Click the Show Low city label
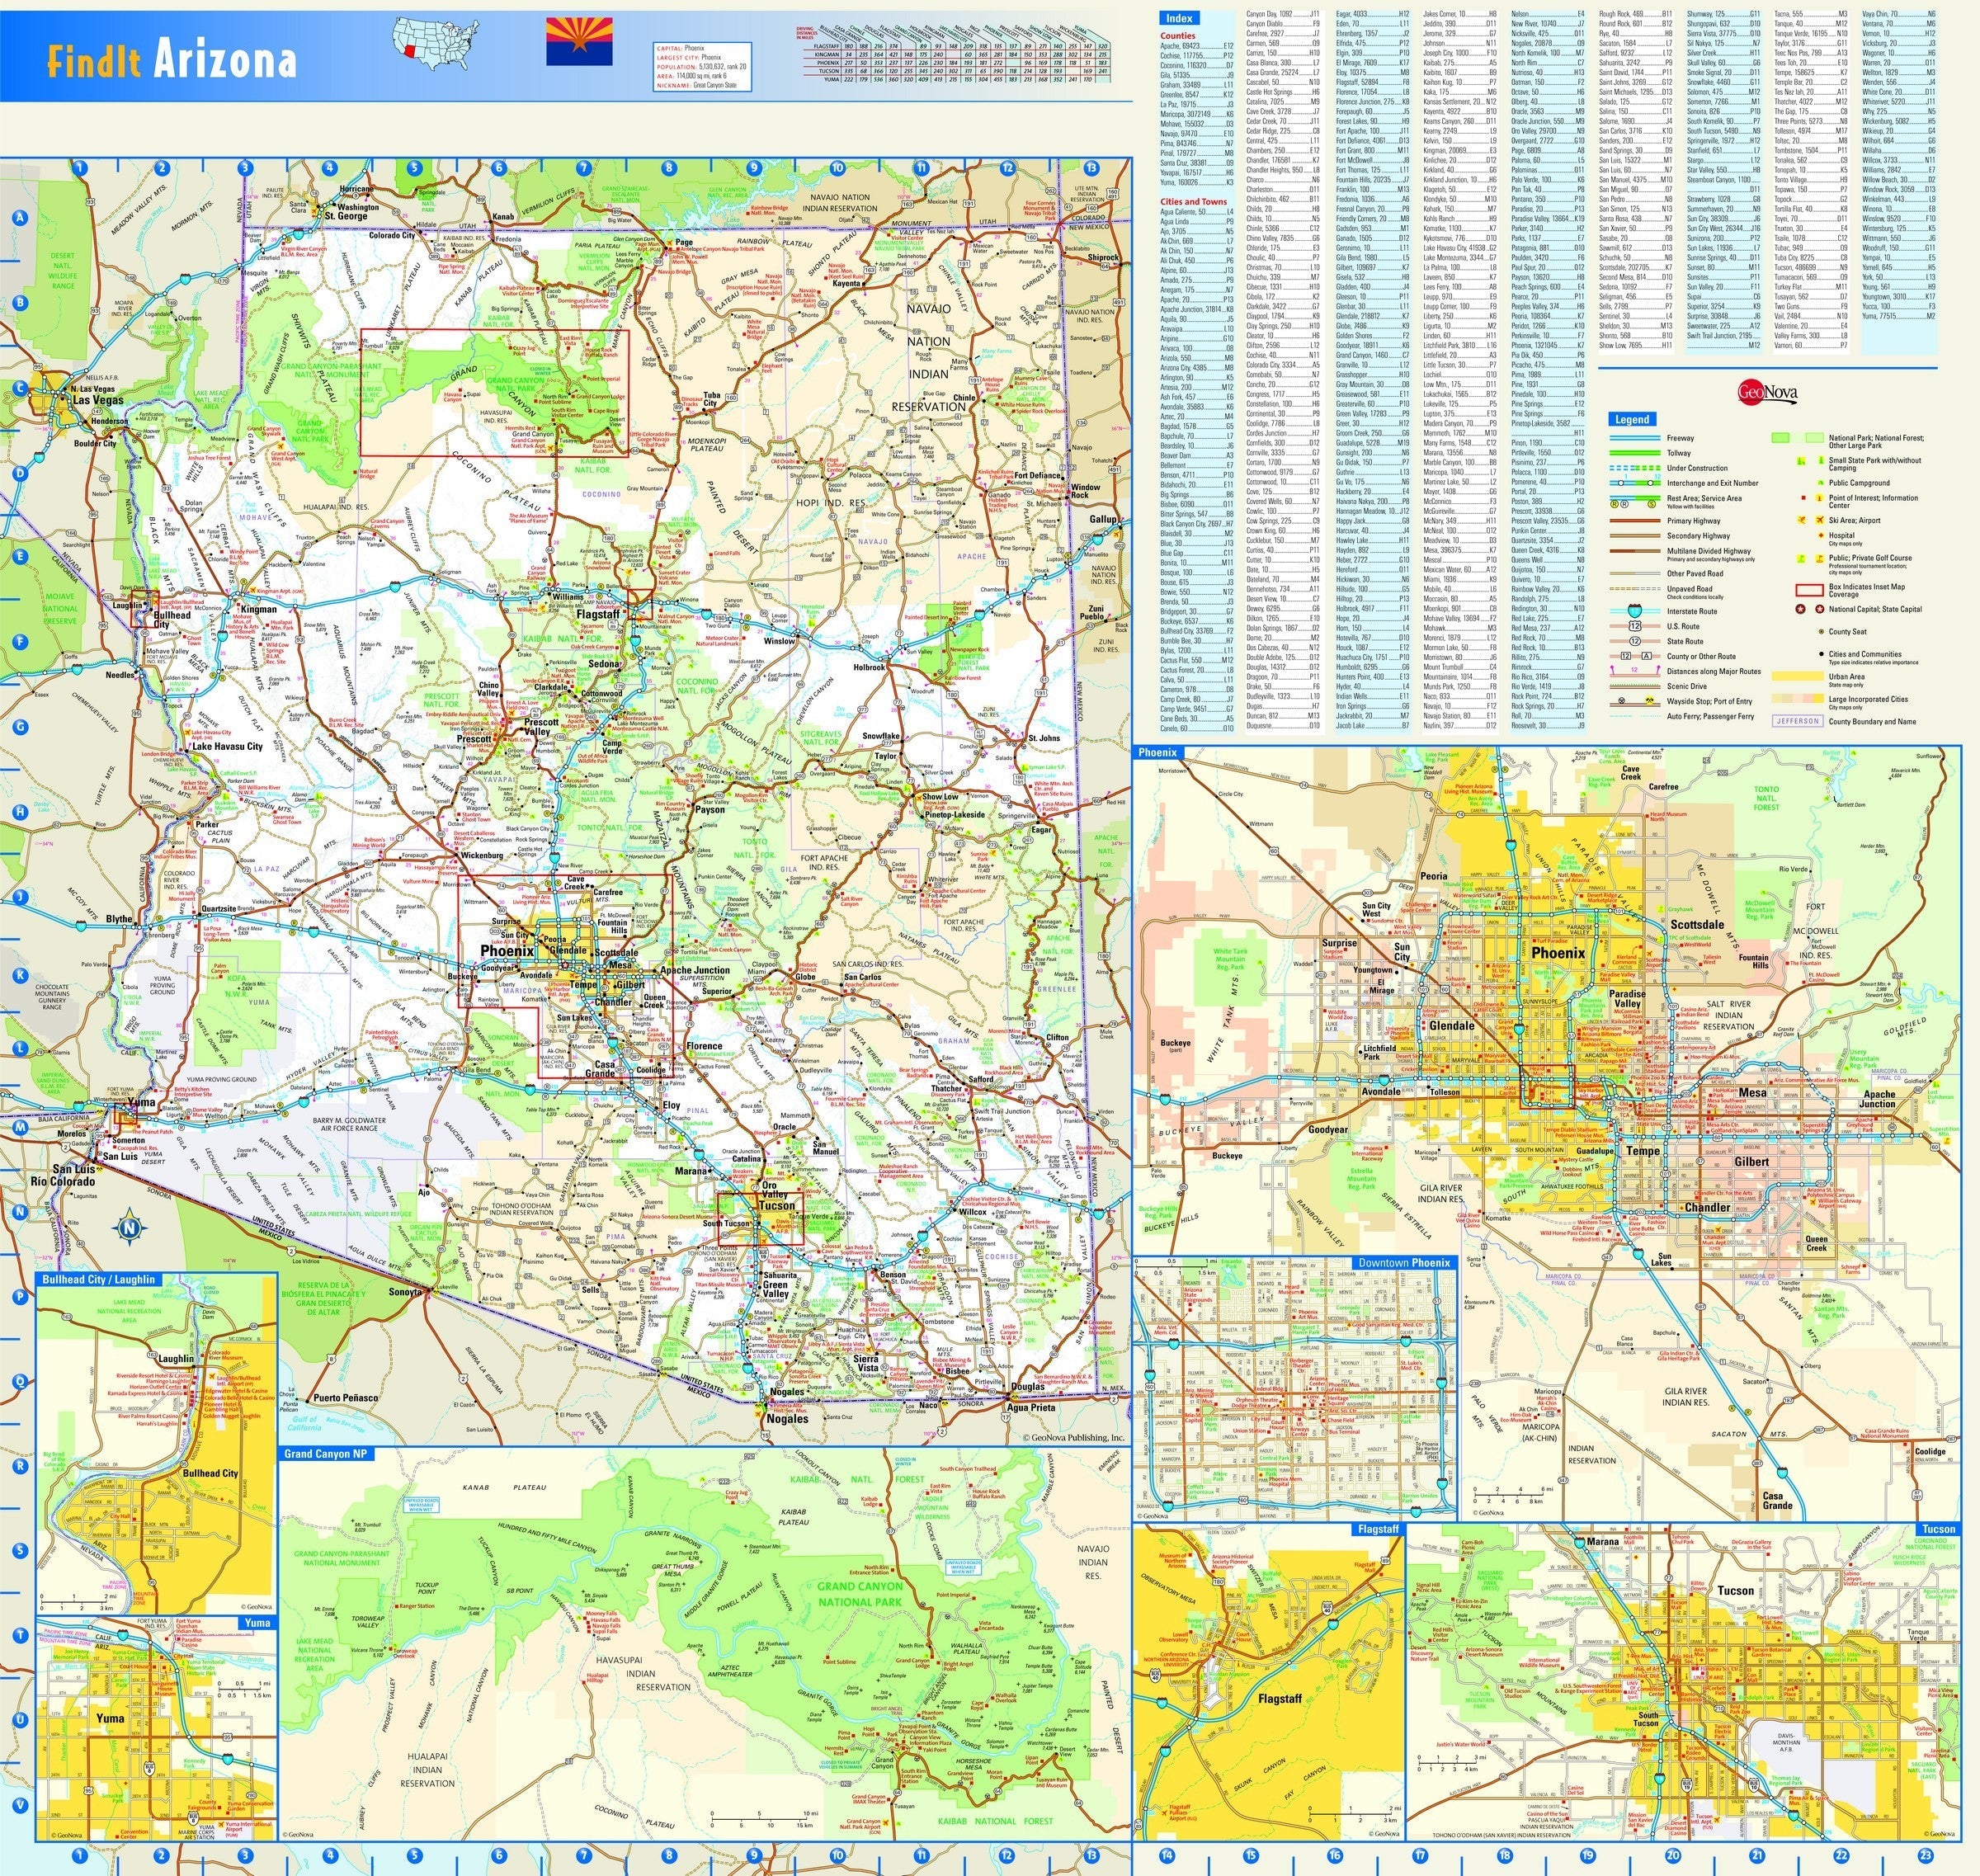 (x=940, y=798)
